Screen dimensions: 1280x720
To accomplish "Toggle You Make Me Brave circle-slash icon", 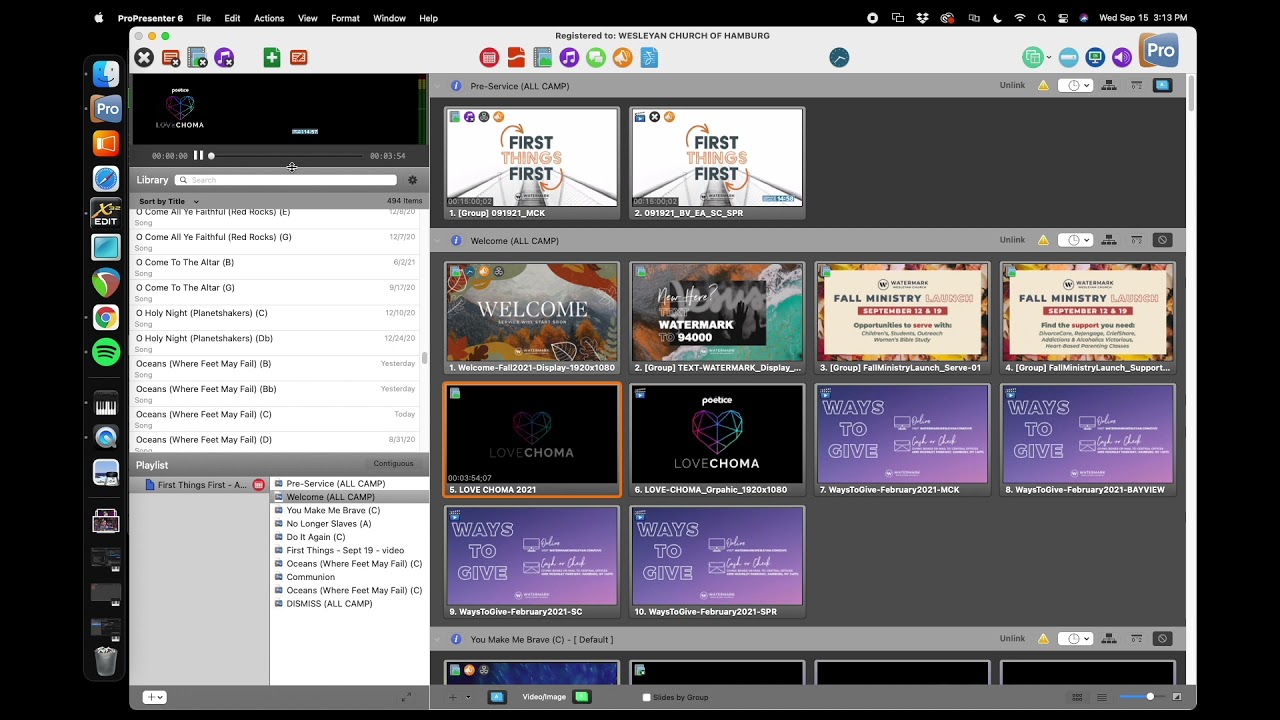I will point(1162,639).
